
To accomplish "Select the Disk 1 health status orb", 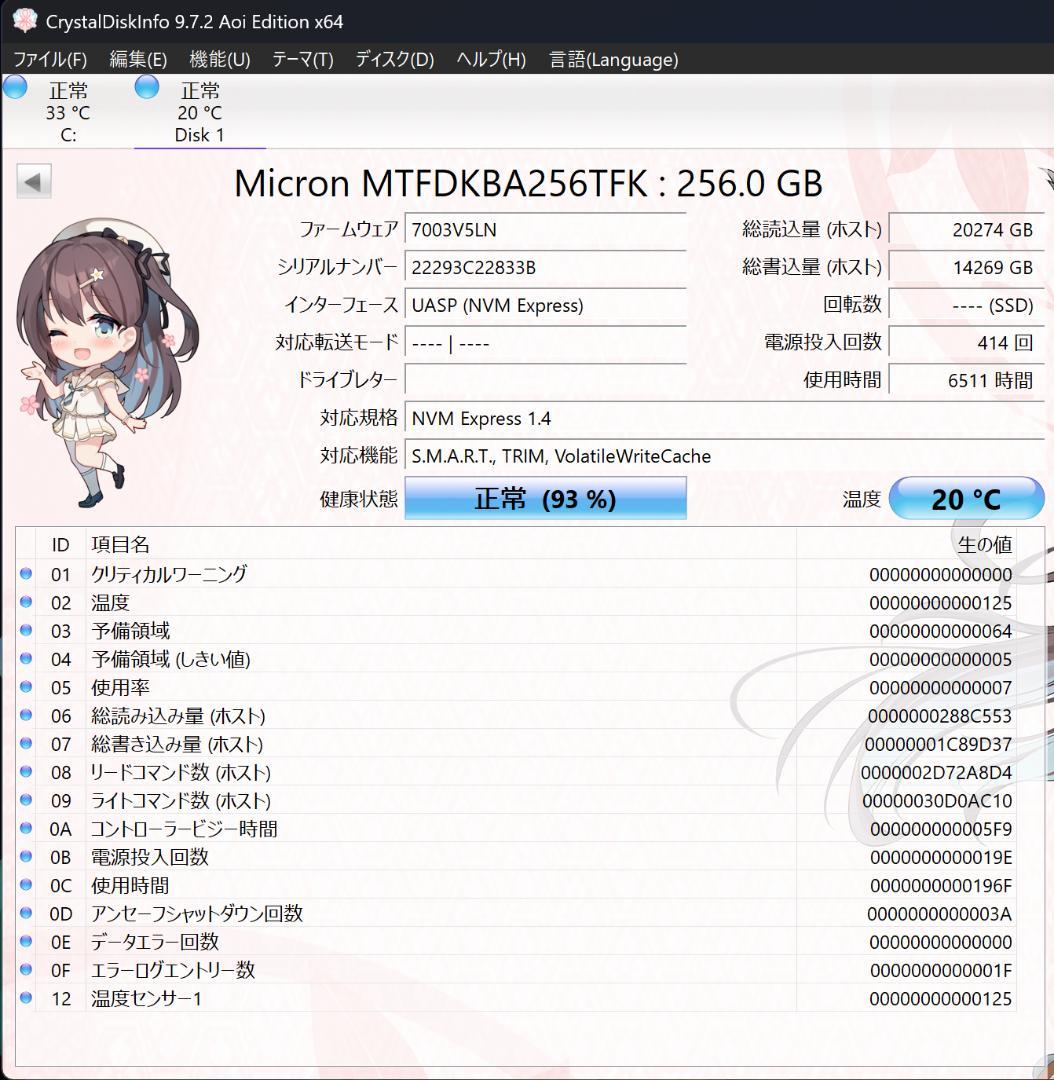I will tap(146, 87).
